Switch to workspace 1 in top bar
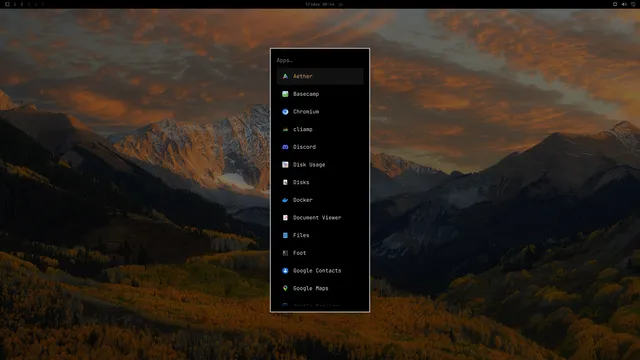The image size is (640, 360). (x=15, y=4)
